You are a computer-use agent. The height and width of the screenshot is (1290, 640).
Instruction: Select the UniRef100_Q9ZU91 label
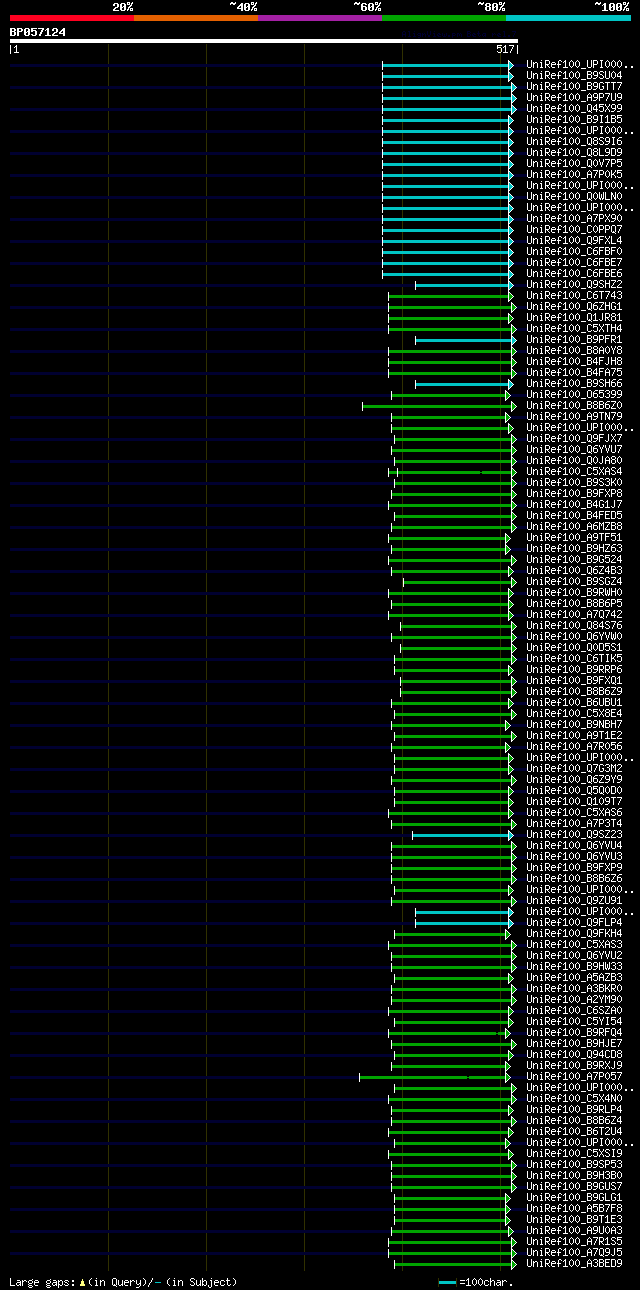click(x=574, y=901)
